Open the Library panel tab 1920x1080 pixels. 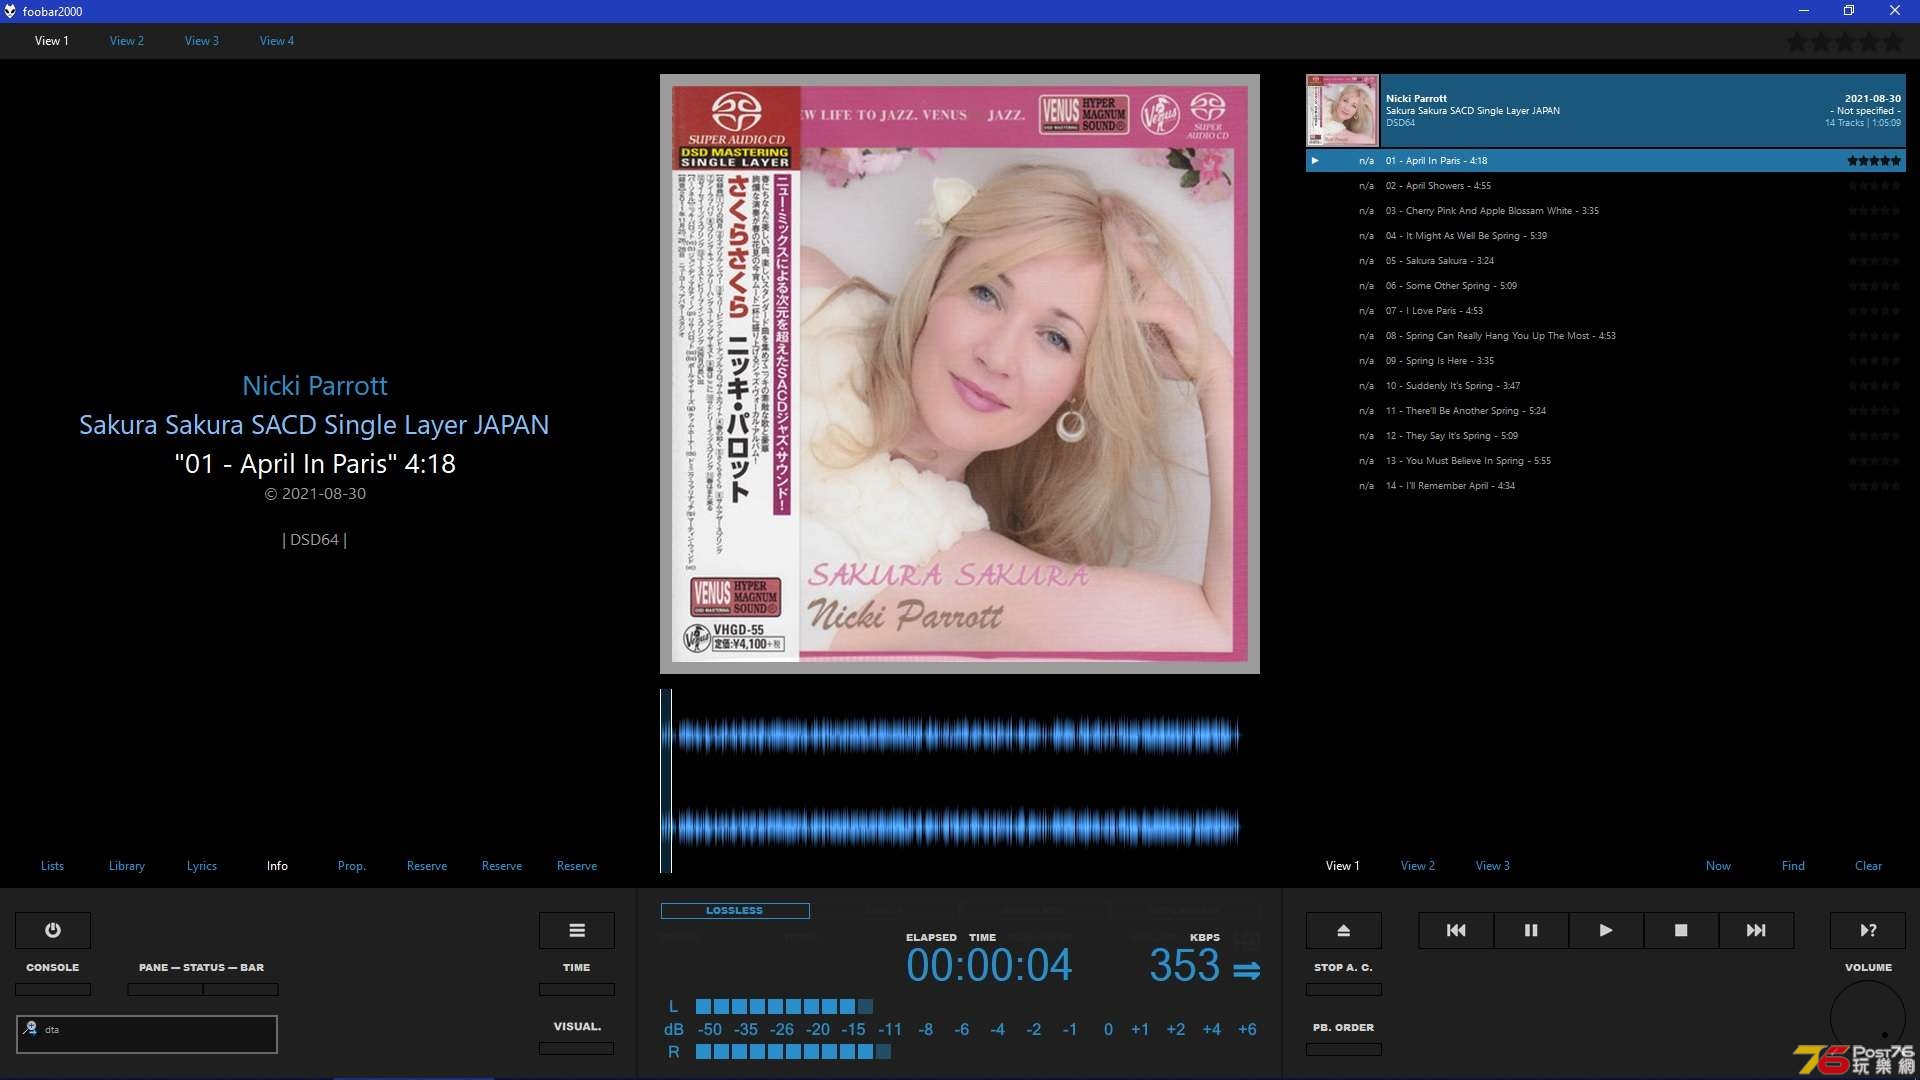pos(127,866)
